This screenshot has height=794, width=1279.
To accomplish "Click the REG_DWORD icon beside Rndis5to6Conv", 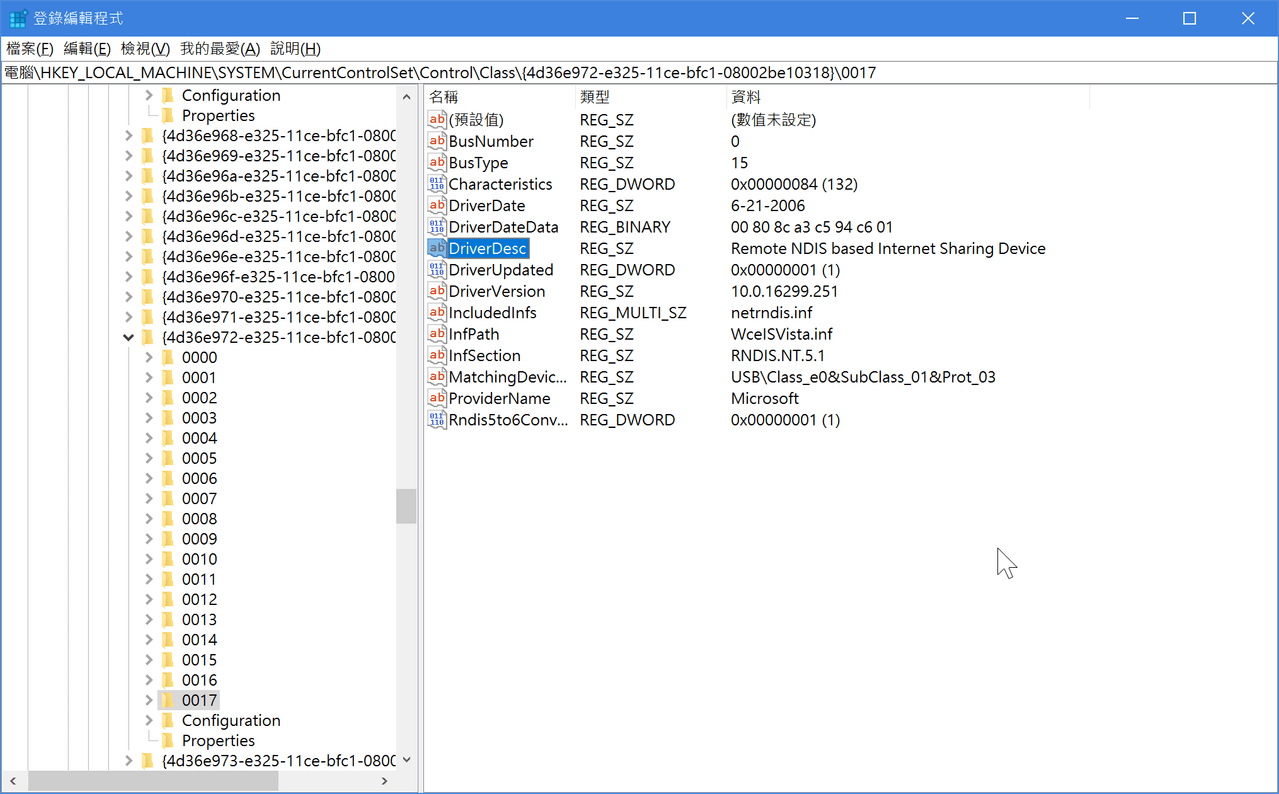I will (436, 420).
